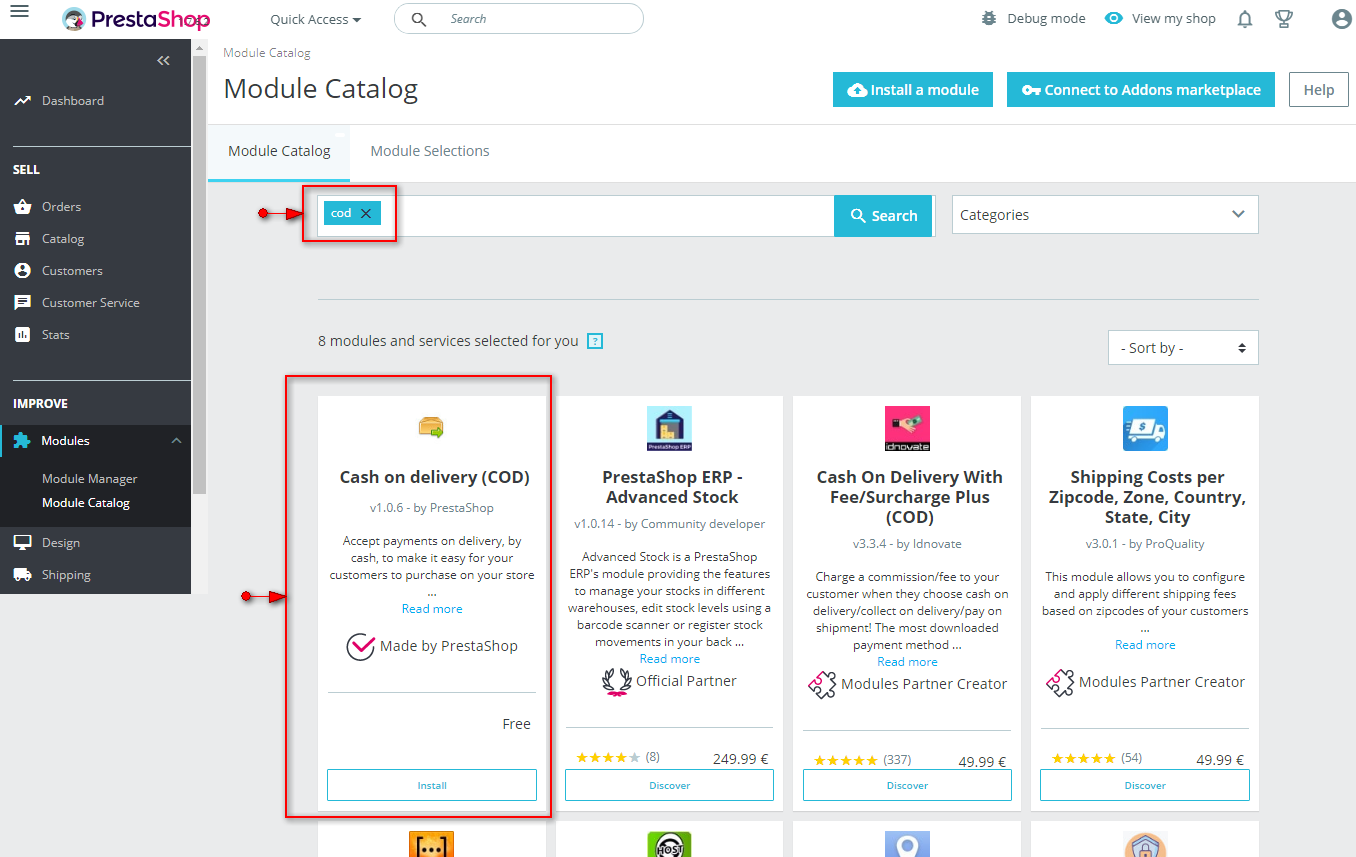Click the Catalog store icon
This screenshot has height=857, width=1356.
pyautogui.click(x=22, y=239)
